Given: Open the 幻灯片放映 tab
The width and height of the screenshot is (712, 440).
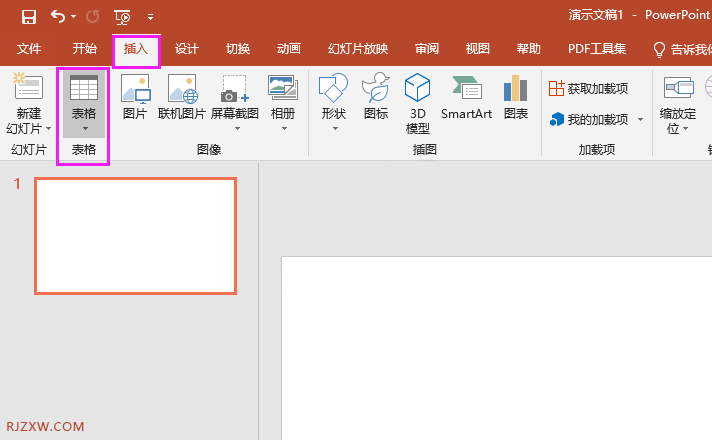Looking at the screenshot, I should 358,49.
